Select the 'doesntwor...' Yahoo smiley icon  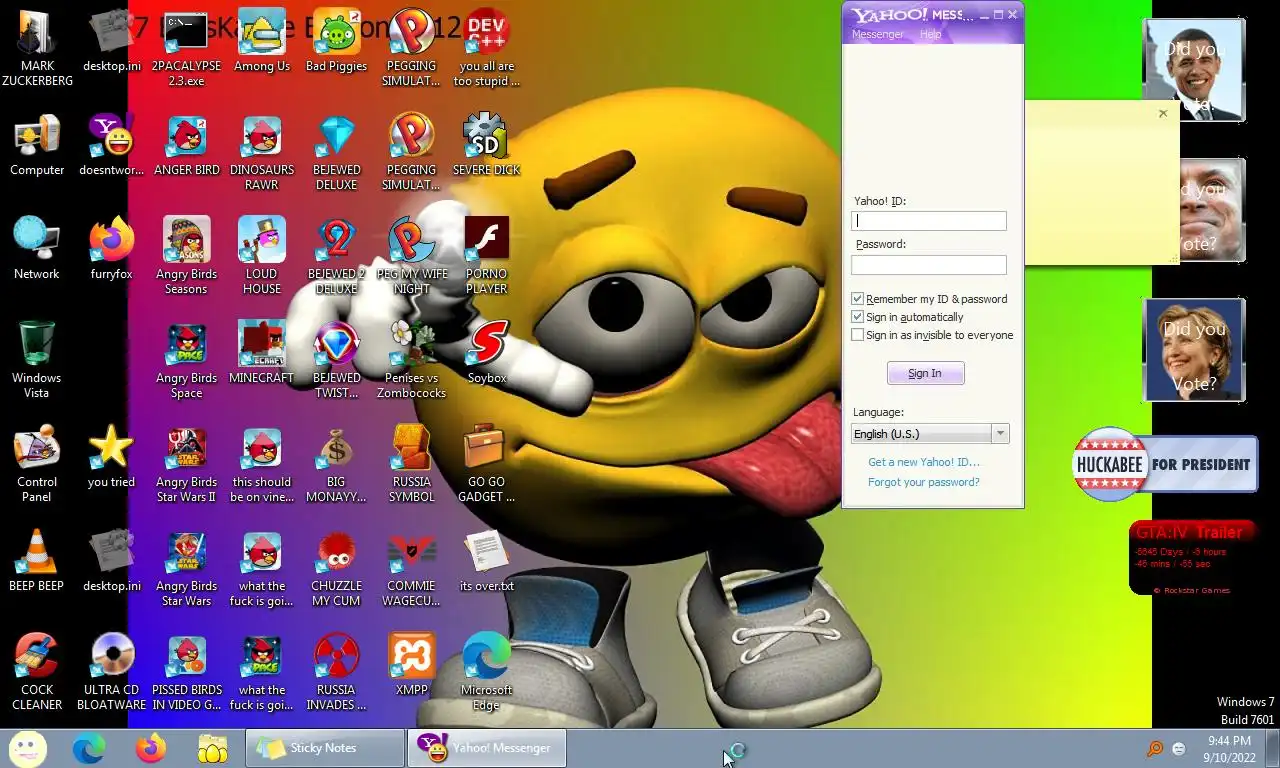pyautogui.click(x=111, y=136)
